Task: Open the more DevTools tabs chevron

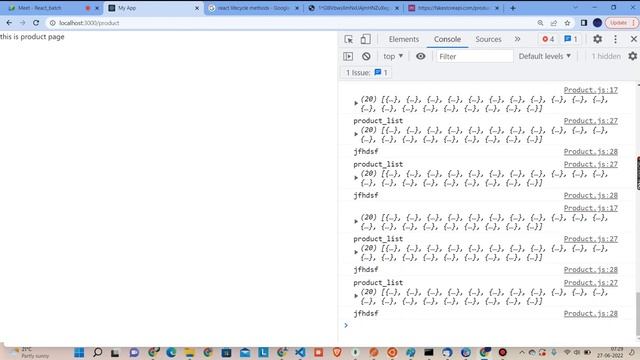Action: pyautogui.click(x=517, y=39)
